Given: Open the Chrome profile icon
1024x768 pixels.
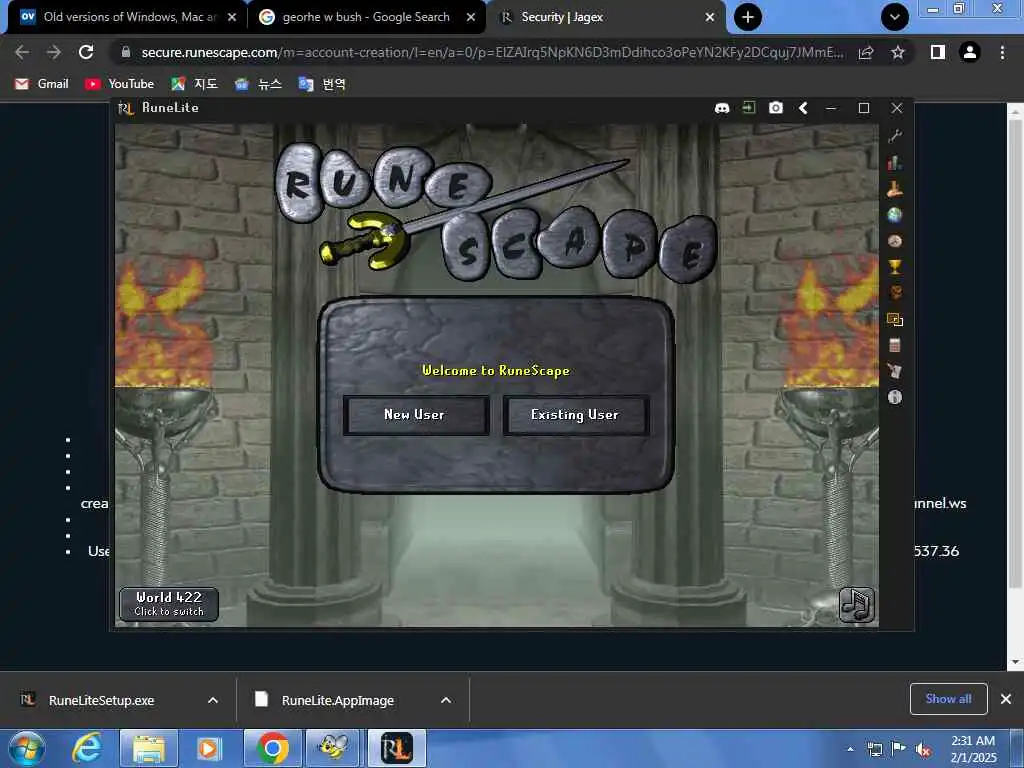Looking at the screenshot, I should pos(970,52).
